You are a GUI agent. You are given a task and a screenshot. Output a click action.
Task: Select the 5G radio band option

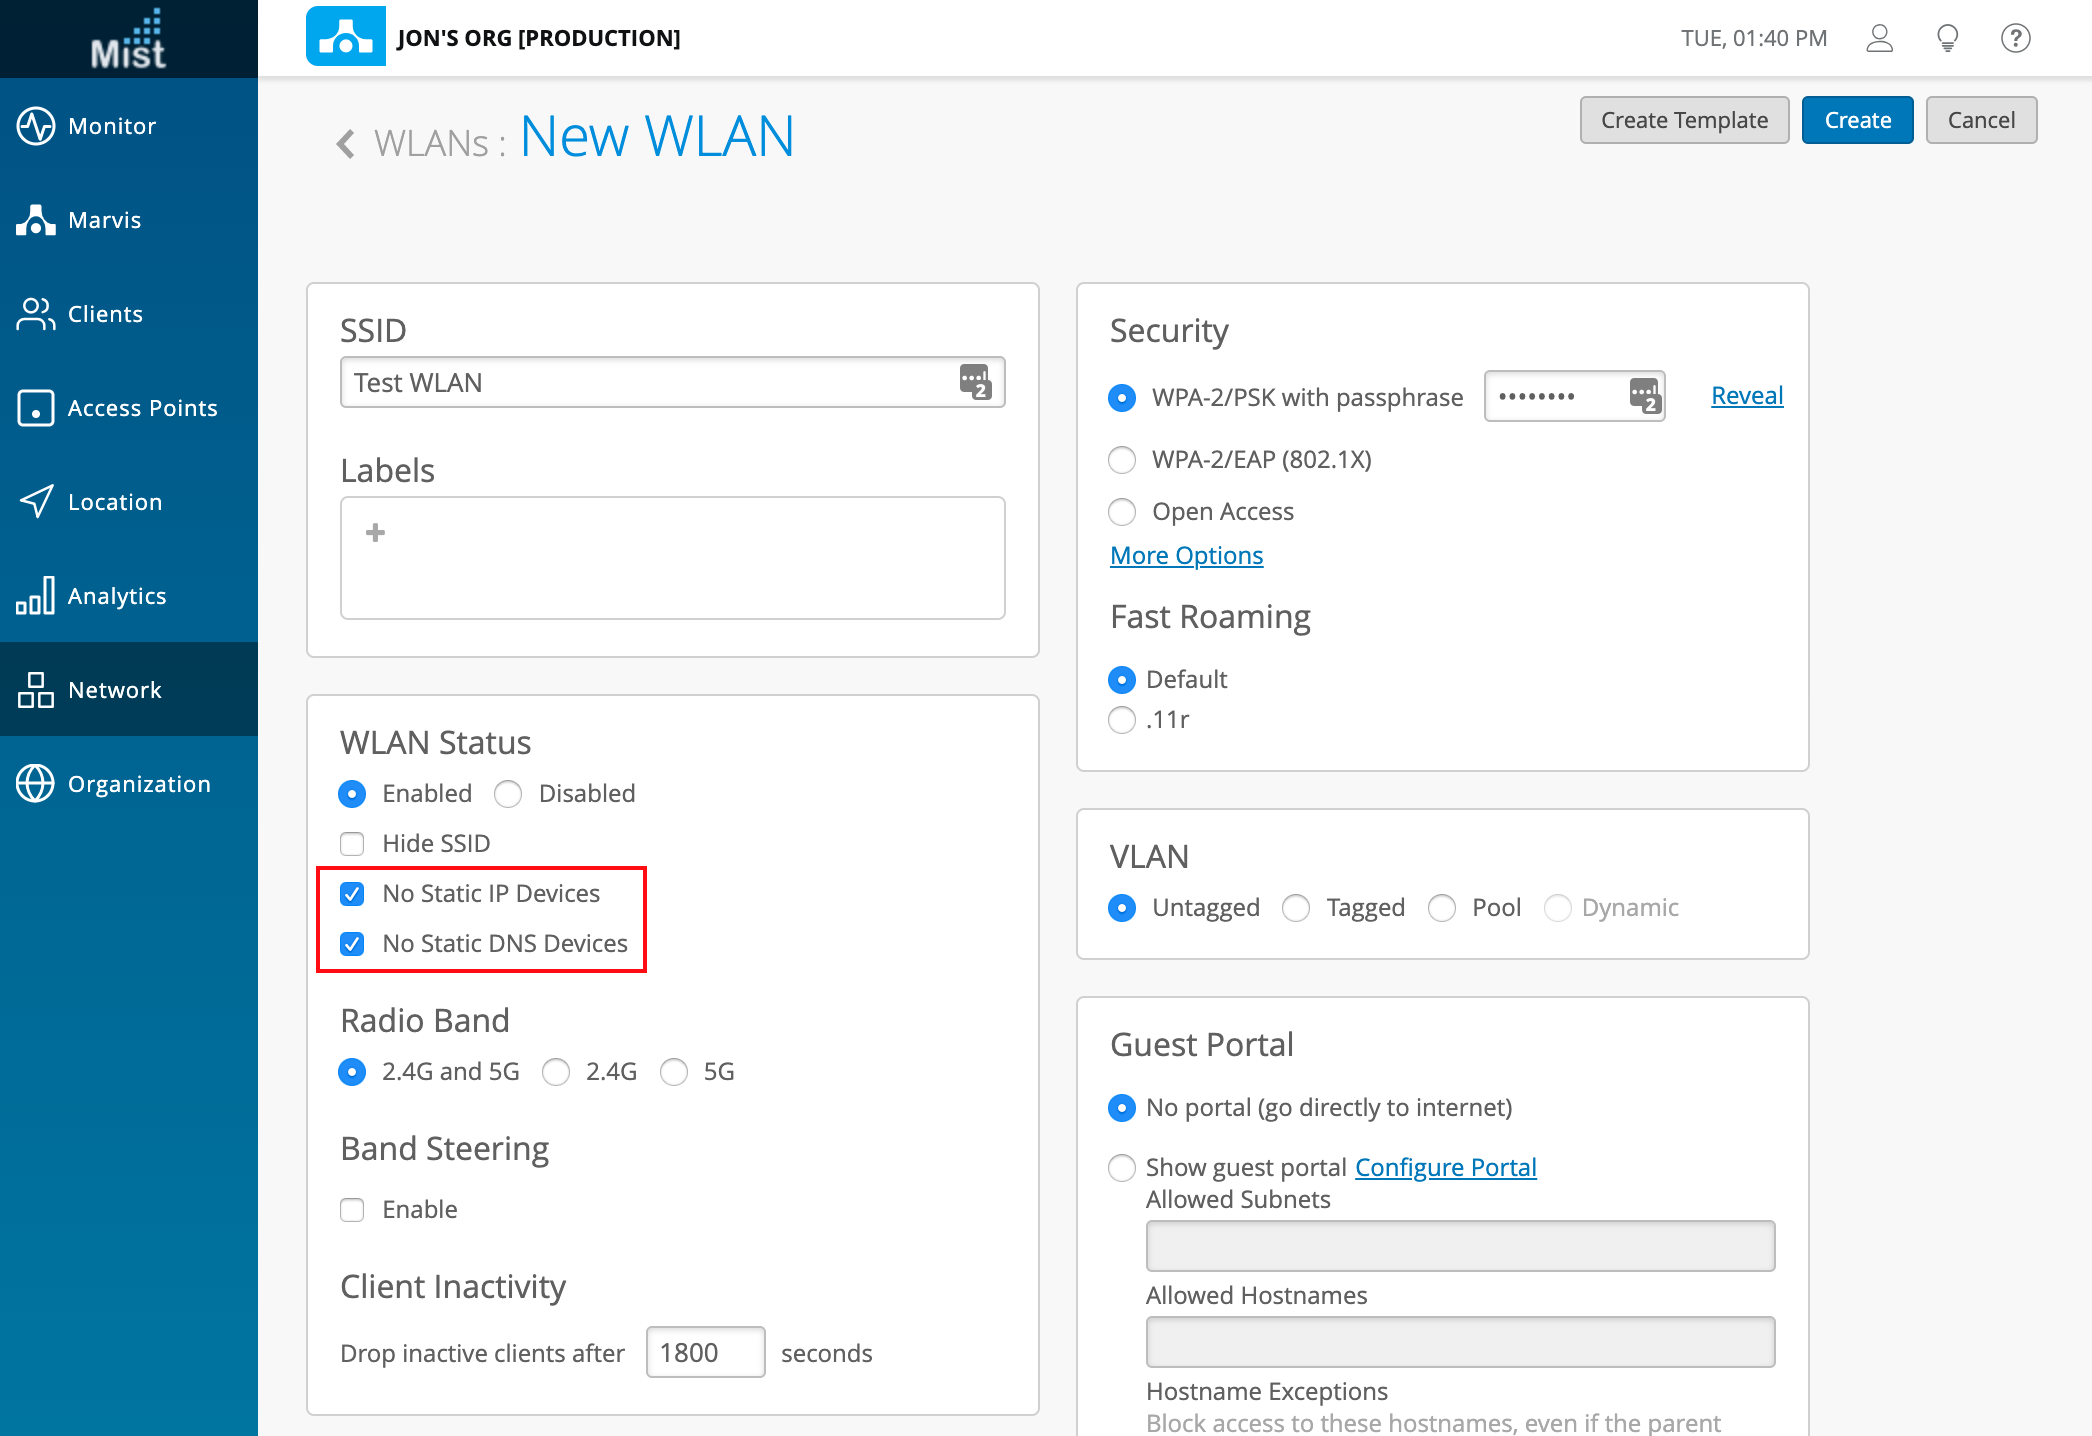pyautogui.click(x=674, y=1072)
